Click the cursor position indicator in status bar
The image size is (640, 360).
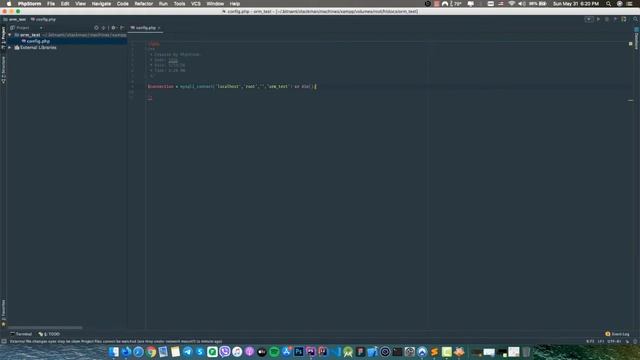coord(590,341)
